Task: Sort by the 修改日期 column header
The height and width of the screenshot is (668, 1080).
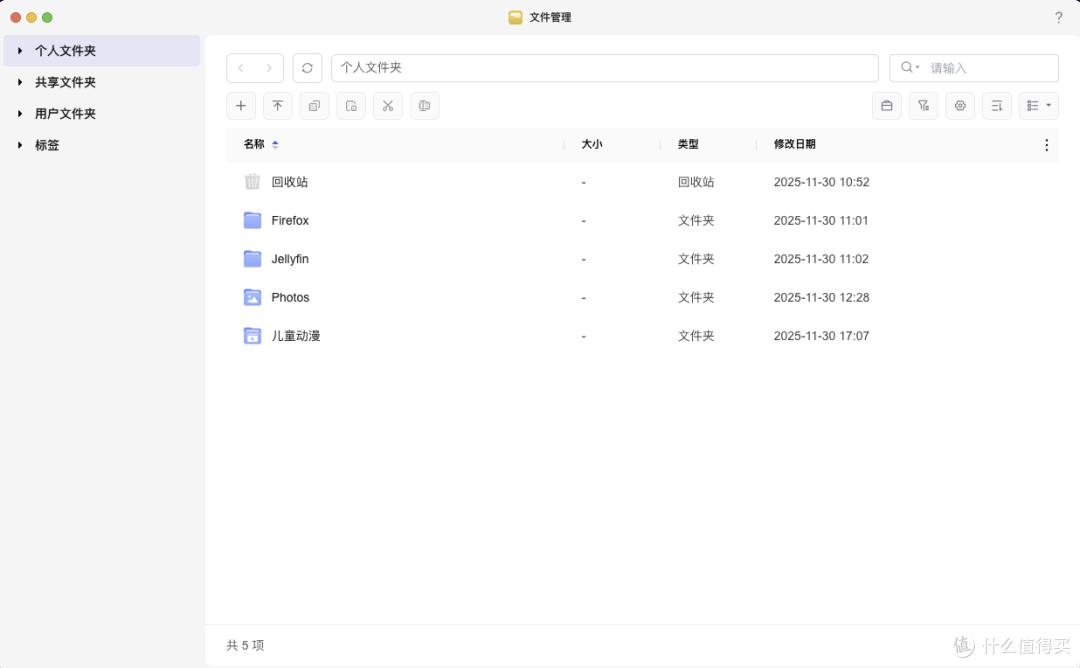Action: click(794, 144)
